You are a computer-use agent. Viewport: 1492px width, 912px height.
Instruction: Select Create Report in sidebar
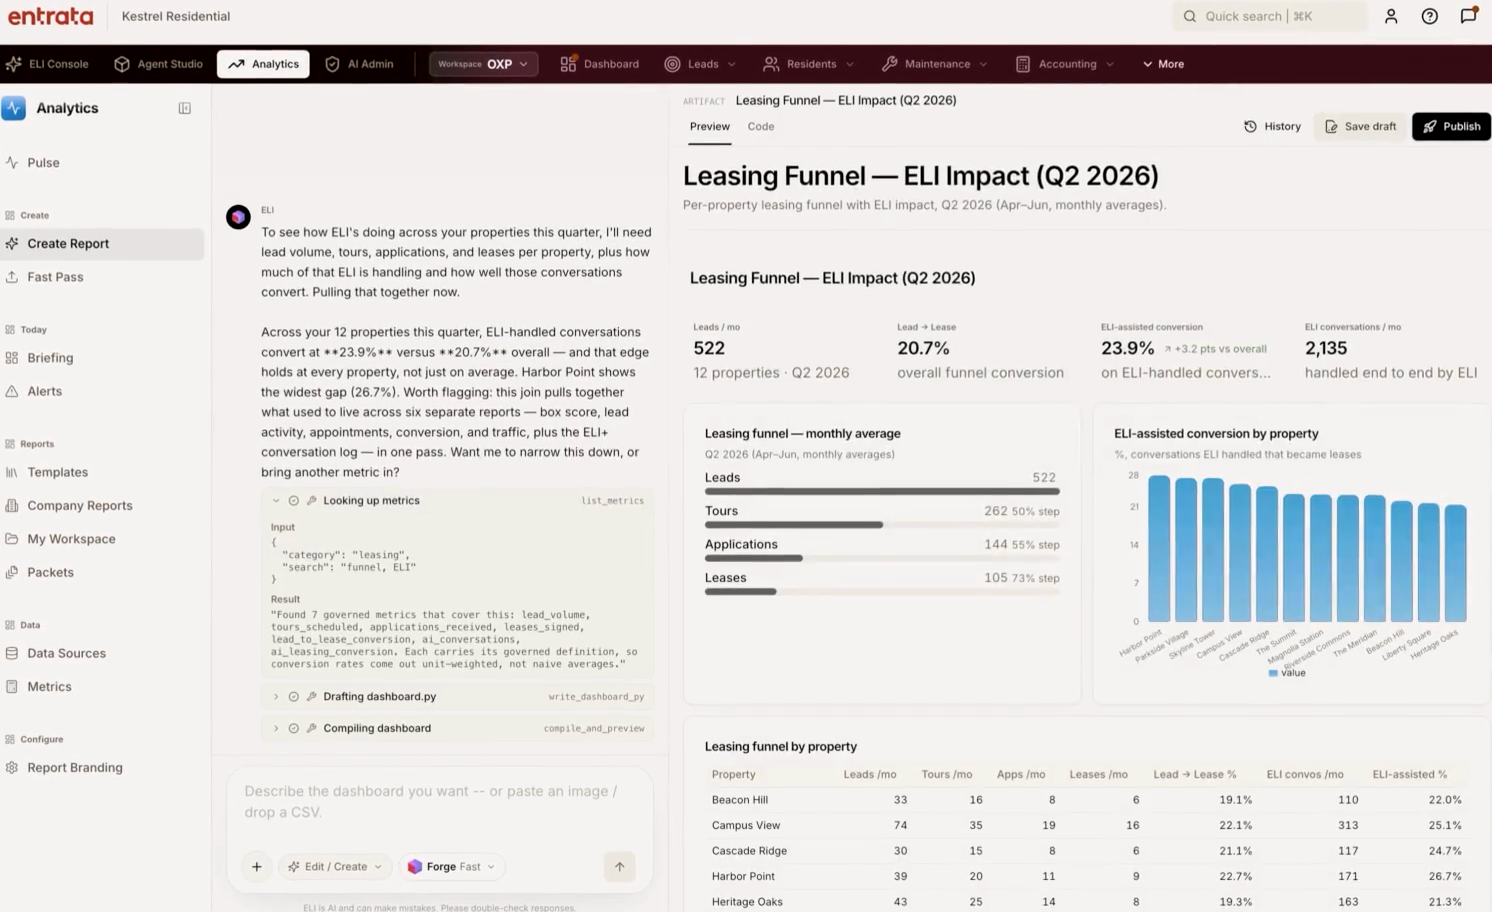click(x=102, y=244)
